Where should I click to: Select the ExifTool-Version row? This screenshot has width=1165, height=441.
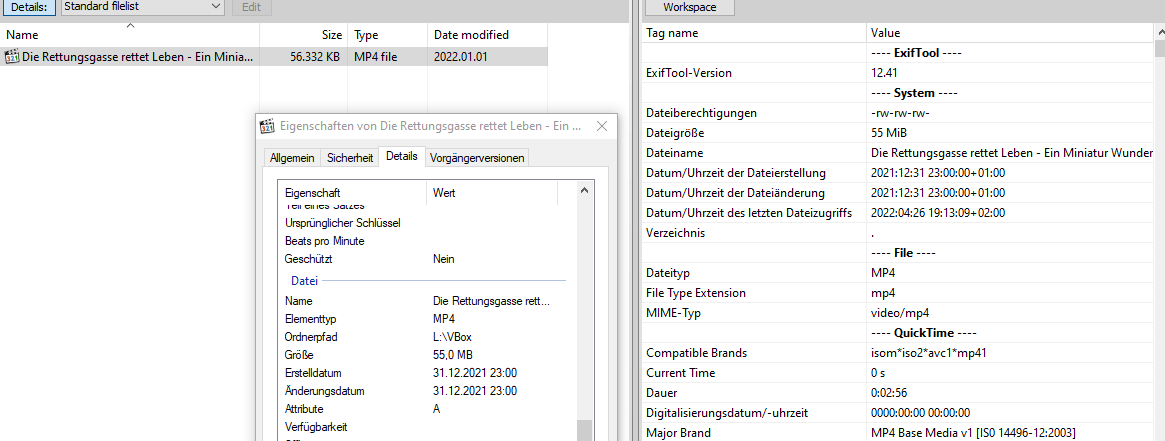898,73
